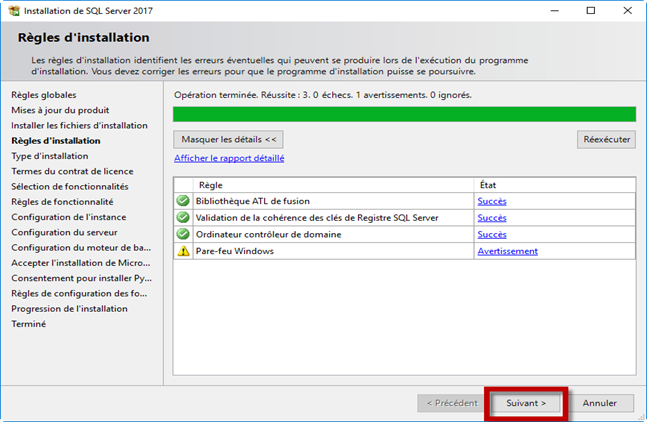Open Avertissement link for Pare-feu Windows
The width and height of the screenshot is (647, 422).
pyautogui.click(x=508, y=251)
